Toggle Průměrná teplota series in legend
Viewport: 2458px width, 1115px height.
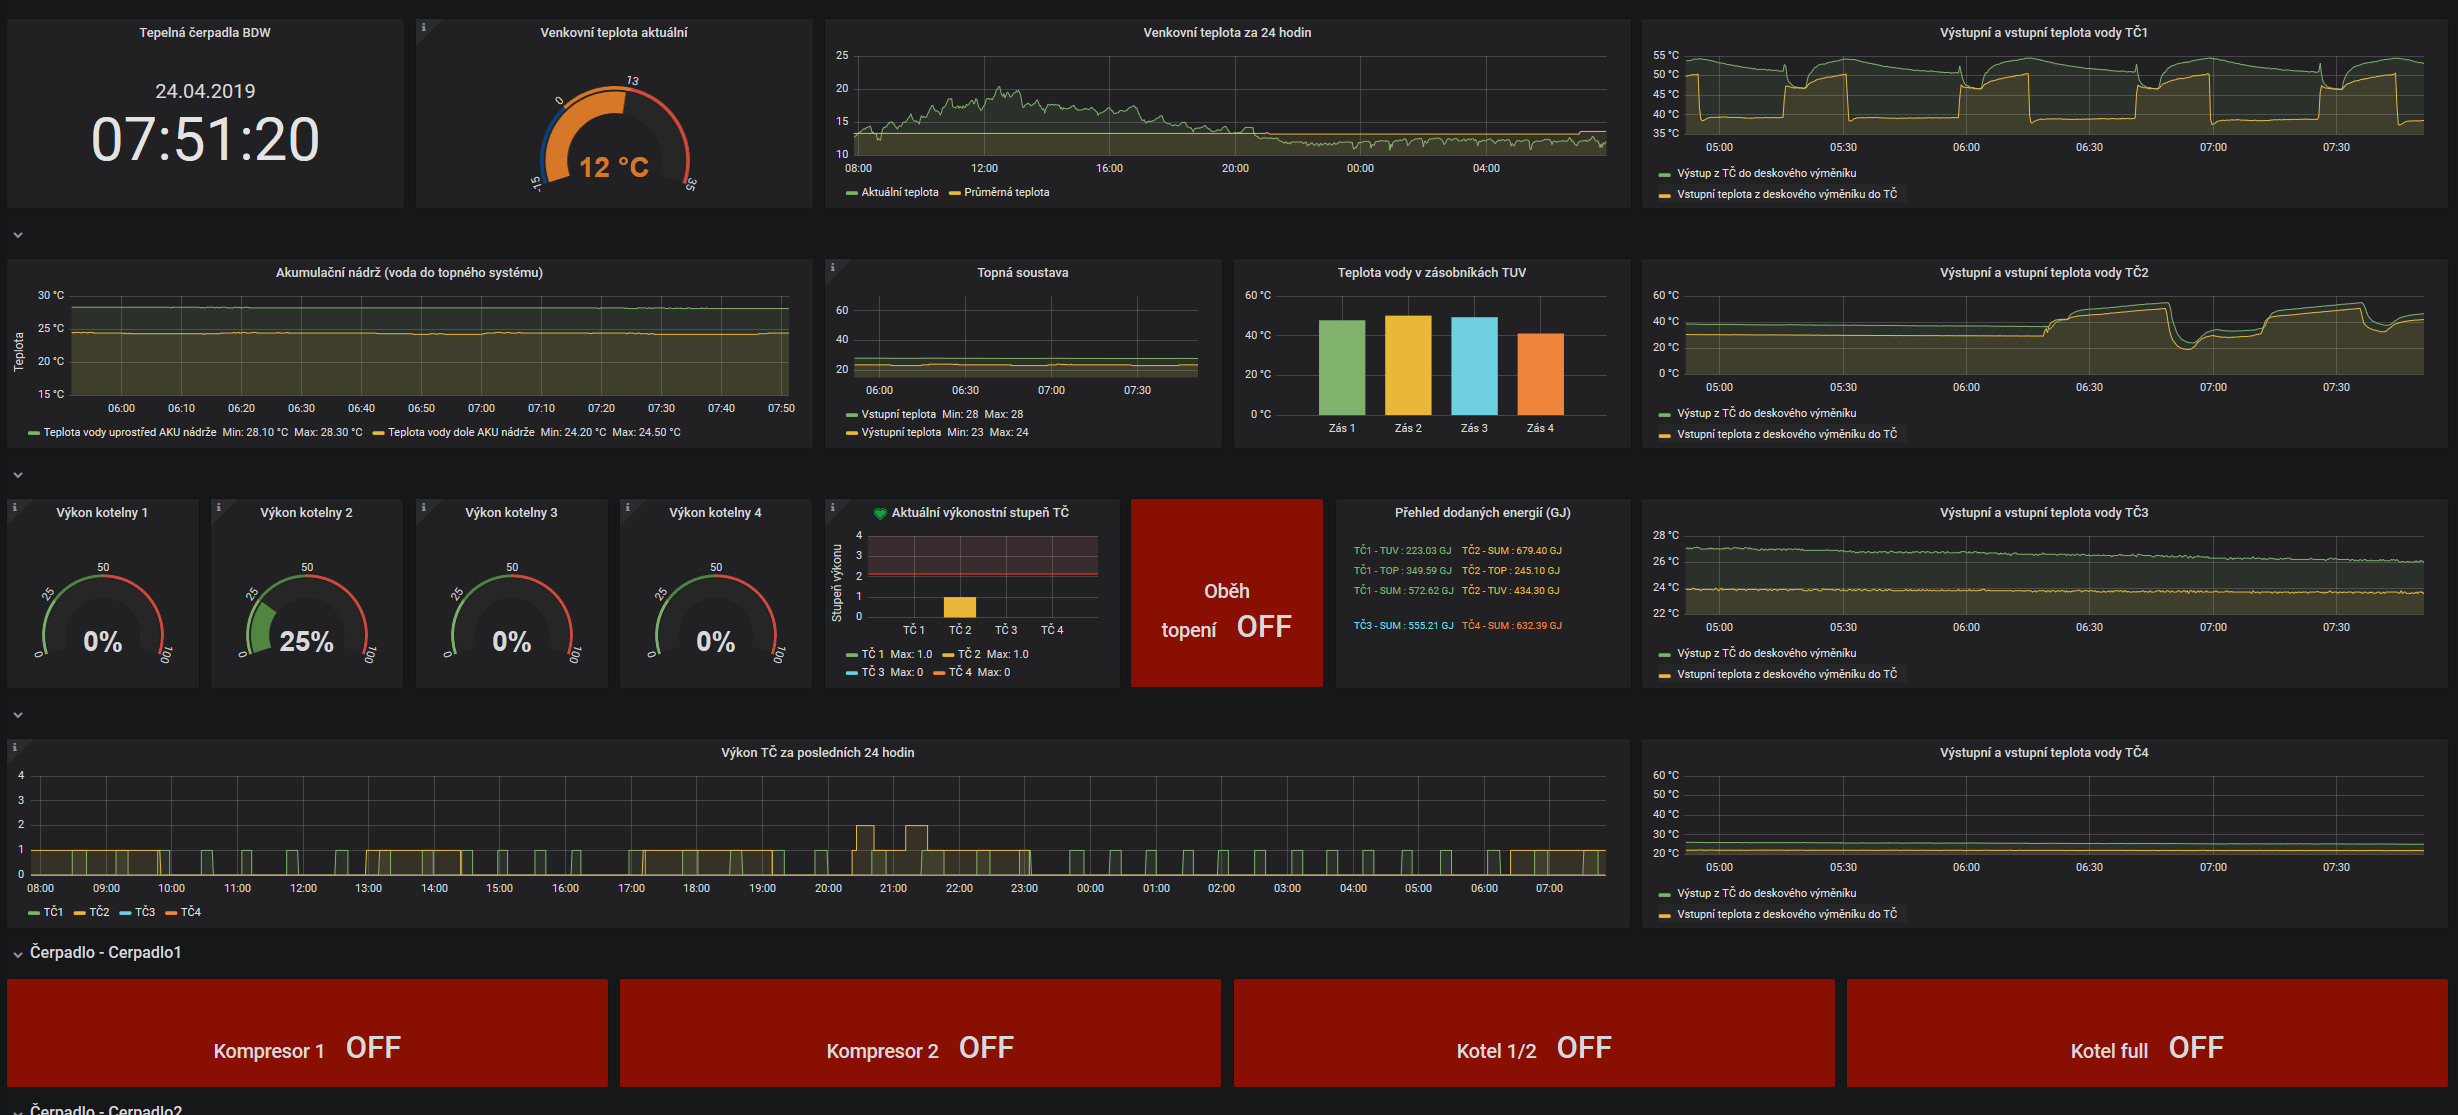1006,192
